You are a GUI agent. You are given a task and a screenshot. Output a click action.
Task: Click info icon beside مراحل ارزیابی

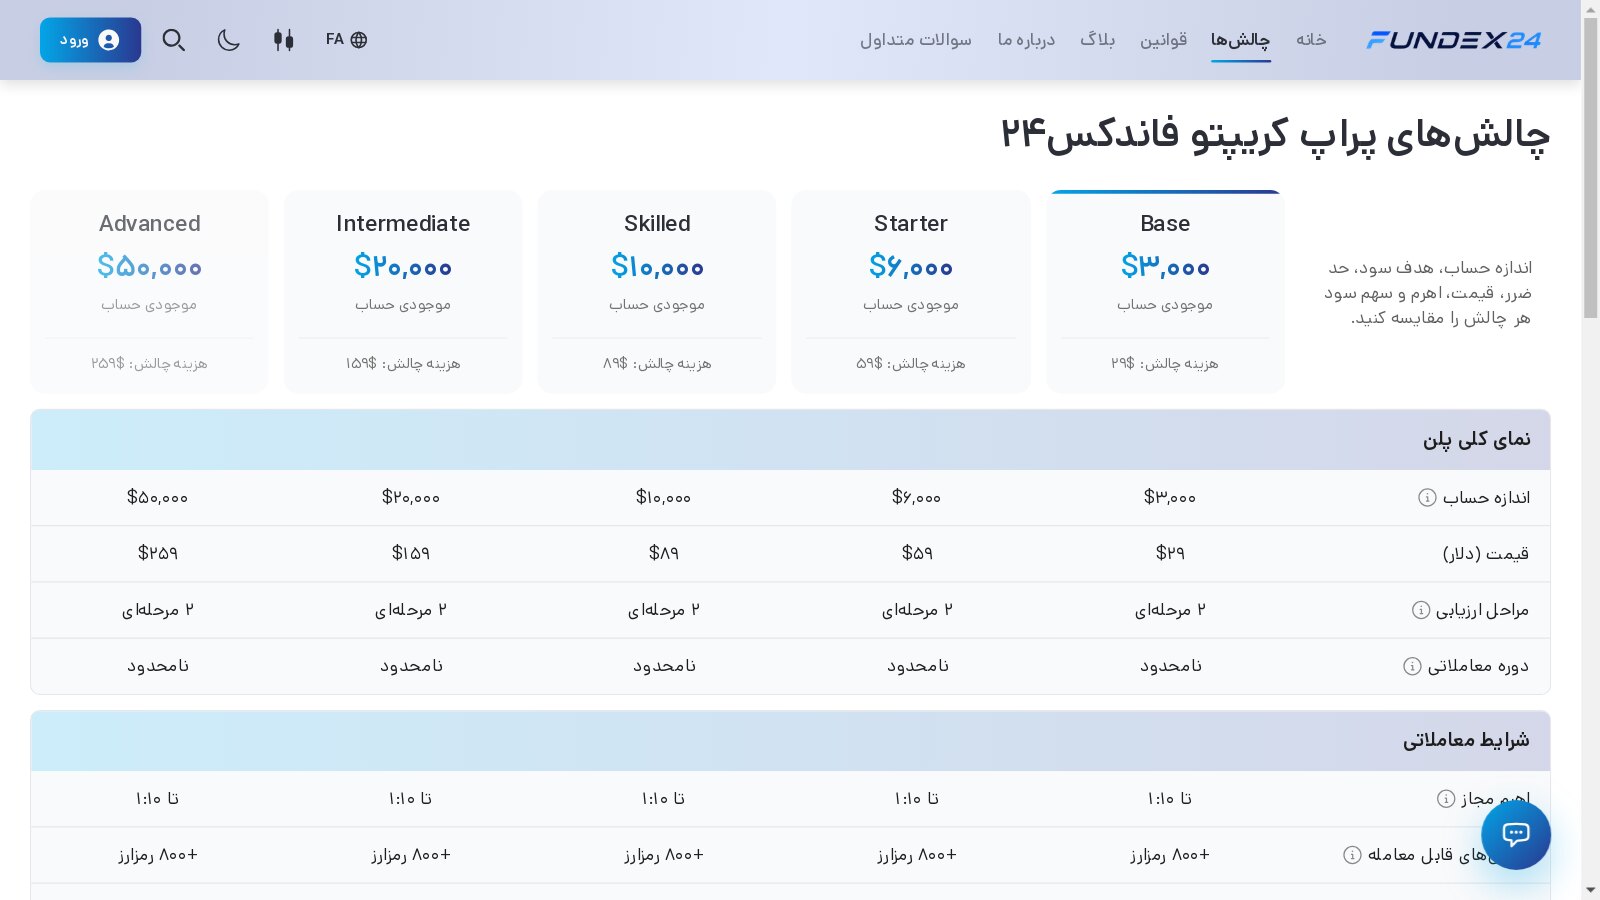[1420, 610]
